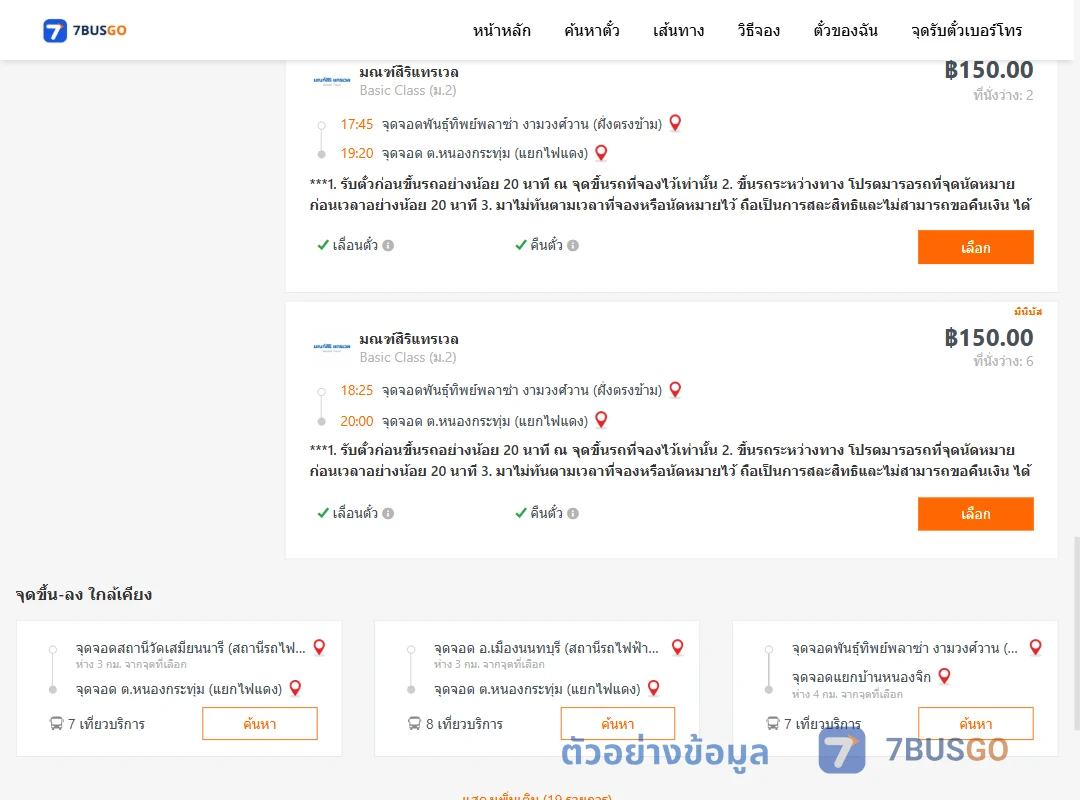Screen dimensions: 1080x800
Task: Click map pin beside 17:45 departure stop
Action: tap(675, 123)
